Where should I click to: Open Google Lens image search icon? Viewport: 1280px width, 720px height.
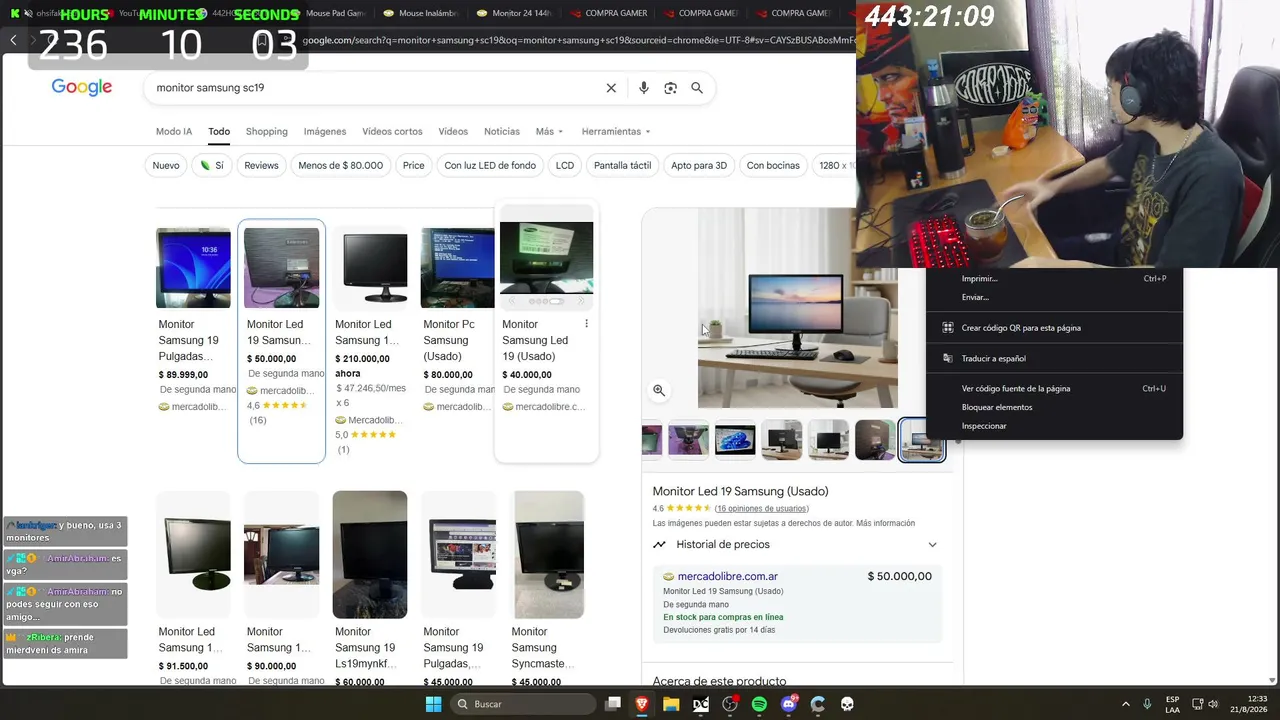pos(671,88)
